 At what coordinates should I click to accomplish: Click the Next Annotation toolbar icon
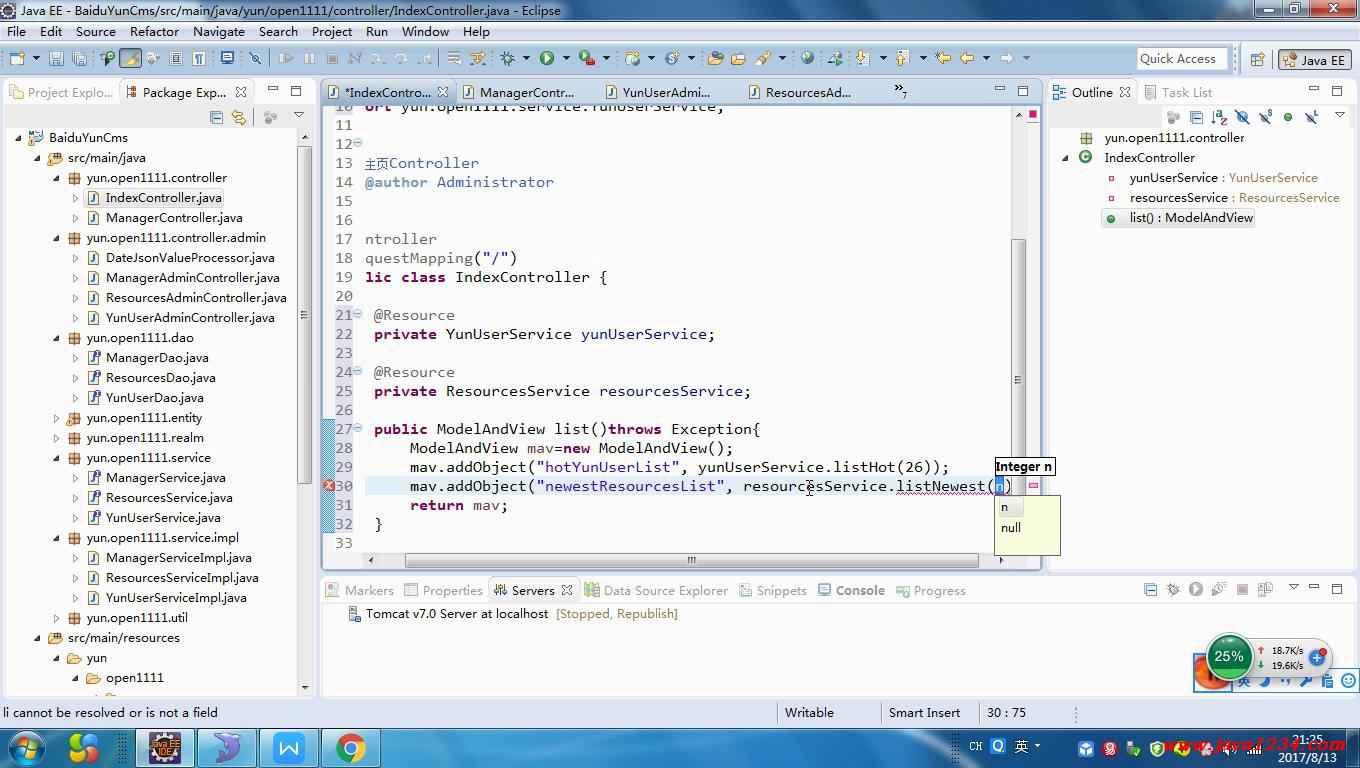(x=862, y=58)
